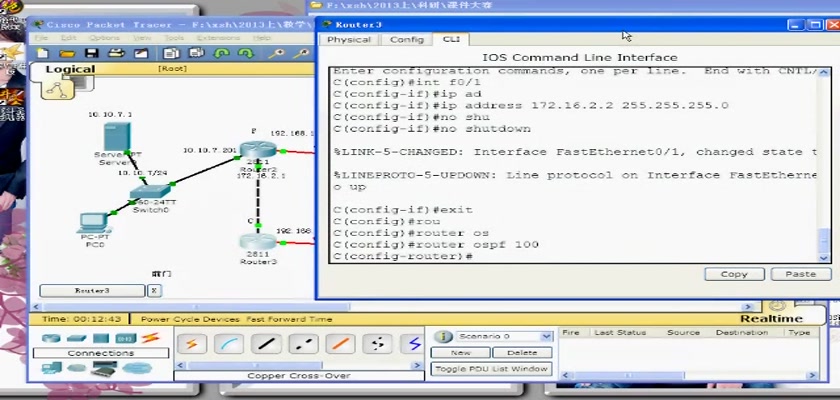
Task: Save the network with the floppy icon
Action: pos(92,53)
